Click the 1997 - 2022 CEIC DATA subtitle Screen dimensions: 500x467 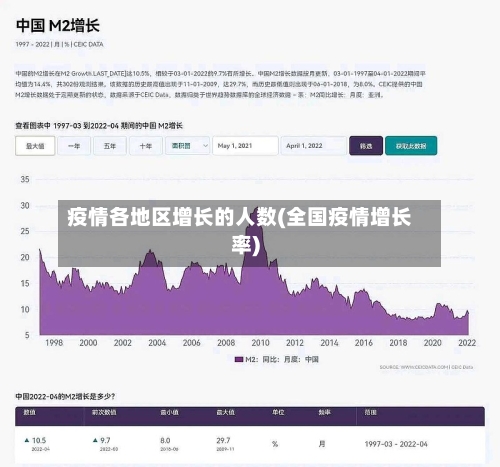[59, 44]
